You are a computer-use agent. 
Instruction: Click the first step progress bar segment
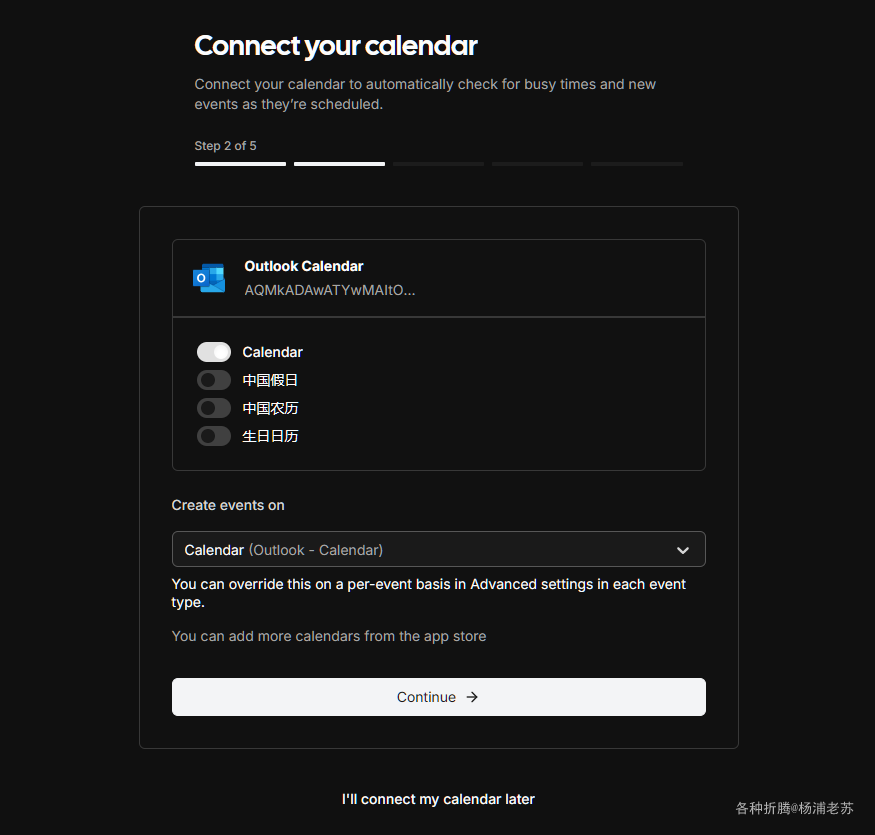click(240, 164)
